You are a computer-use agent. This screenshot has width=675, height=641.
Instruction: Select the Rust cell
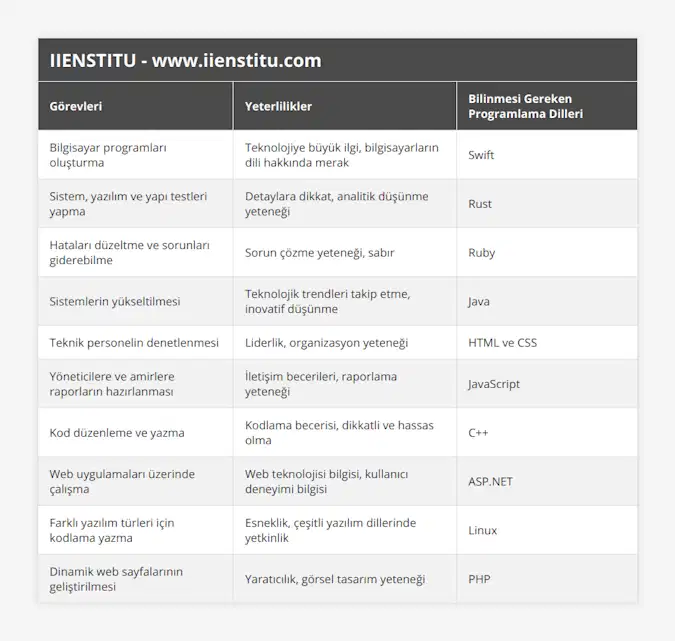click(x=480, y=204)
